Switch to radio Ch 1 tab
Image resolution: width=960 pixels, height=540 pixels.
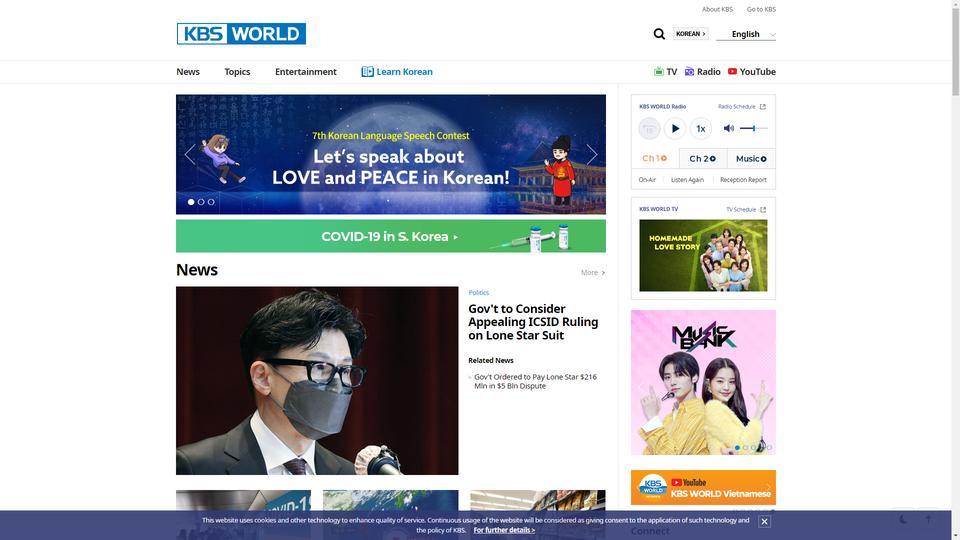click(654, 158)
